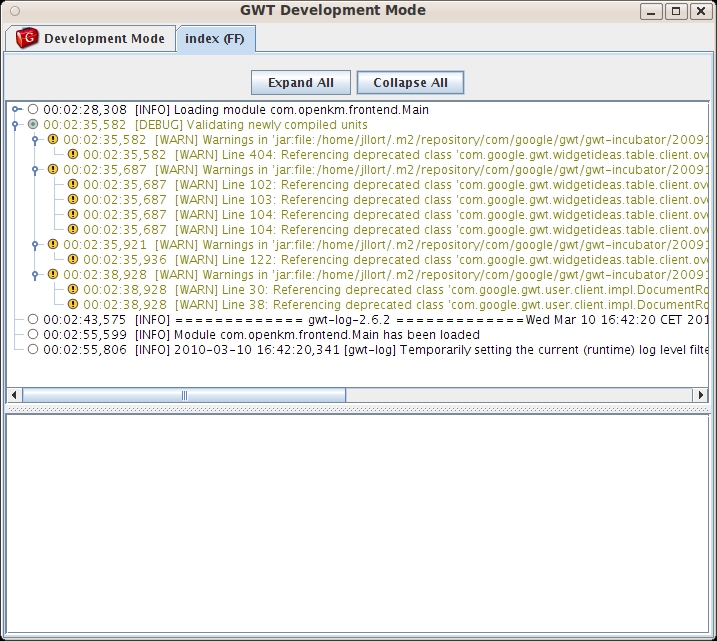The width and height of the screenshot is (717, 641).
Task: Select the index (FF) tab
Action: pos(215,39)
